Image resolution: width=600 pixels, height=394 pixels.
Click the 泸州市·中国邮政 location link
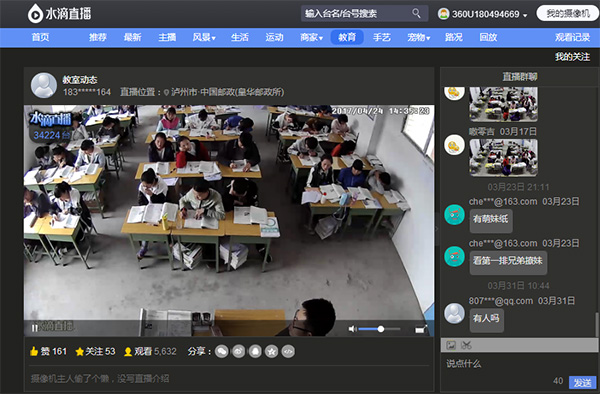pos(228,92)
